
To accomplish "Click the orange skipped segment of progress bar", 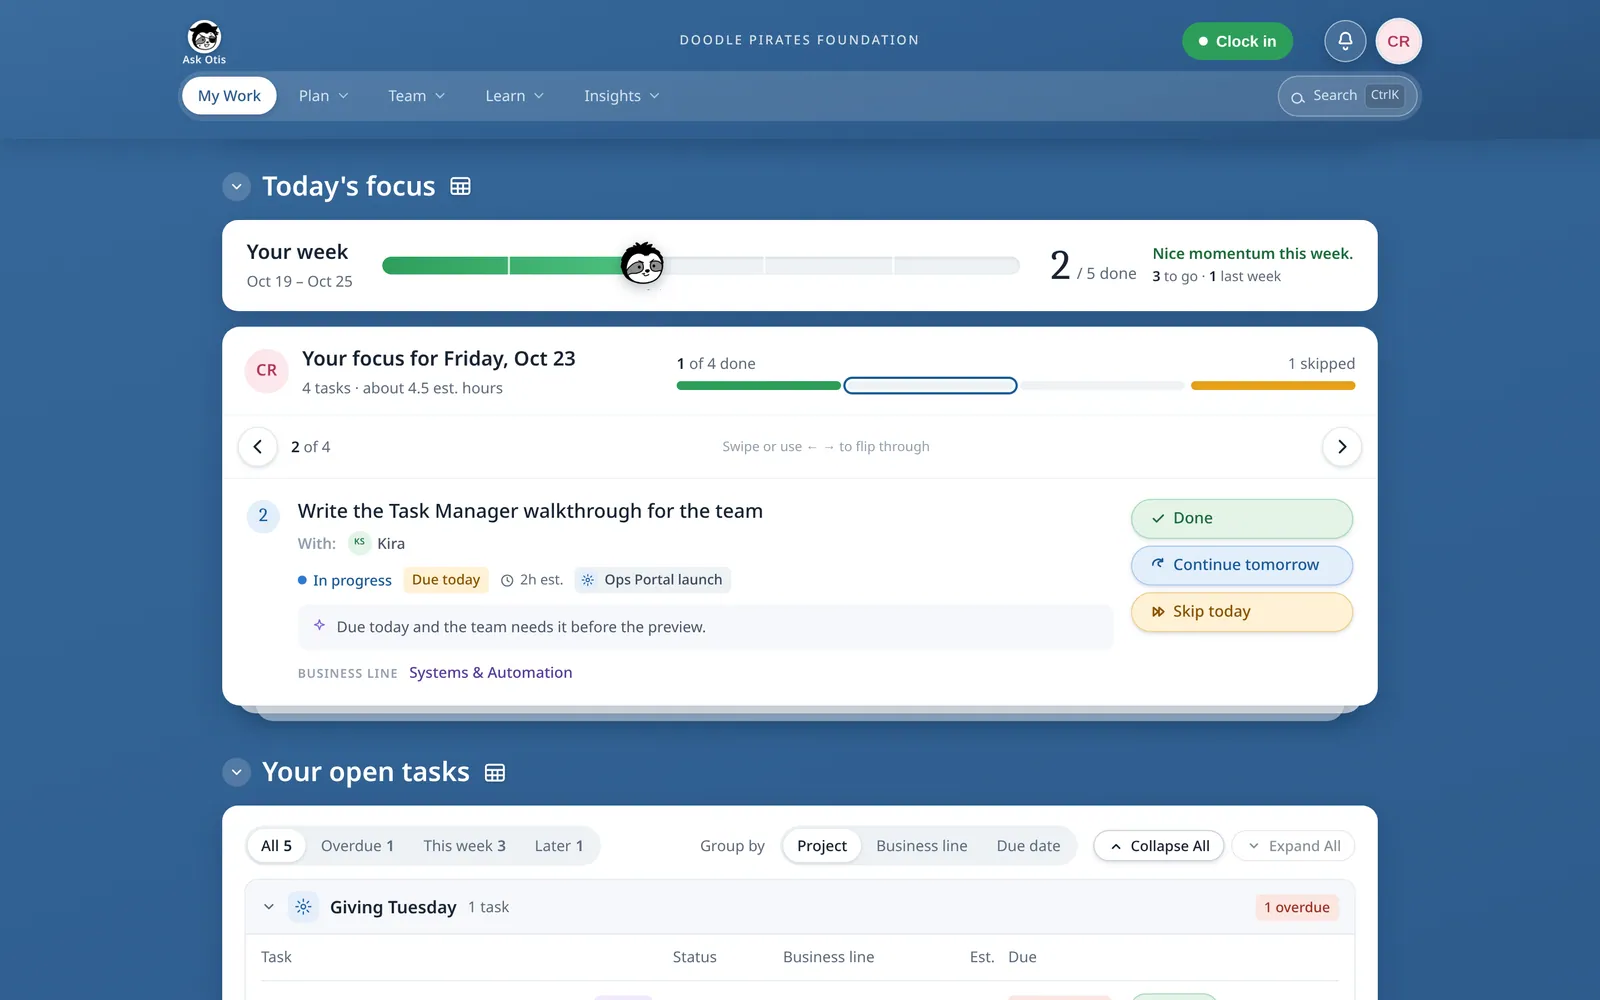I will tap(1273, 386).
